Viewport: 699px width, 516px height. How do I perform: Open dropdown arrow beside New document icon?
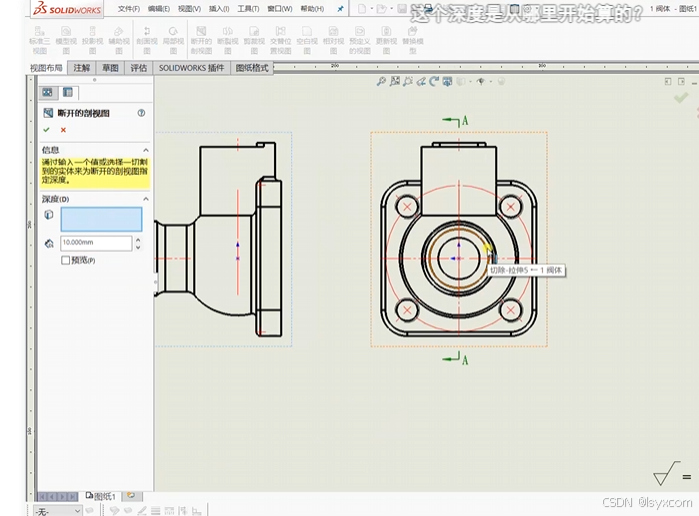(371, 9)
